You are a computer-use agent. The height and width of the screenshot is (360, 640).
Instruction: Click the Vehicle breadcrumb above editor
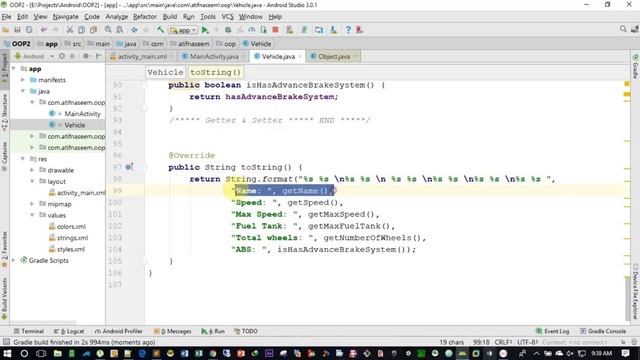tap(165, 72)
